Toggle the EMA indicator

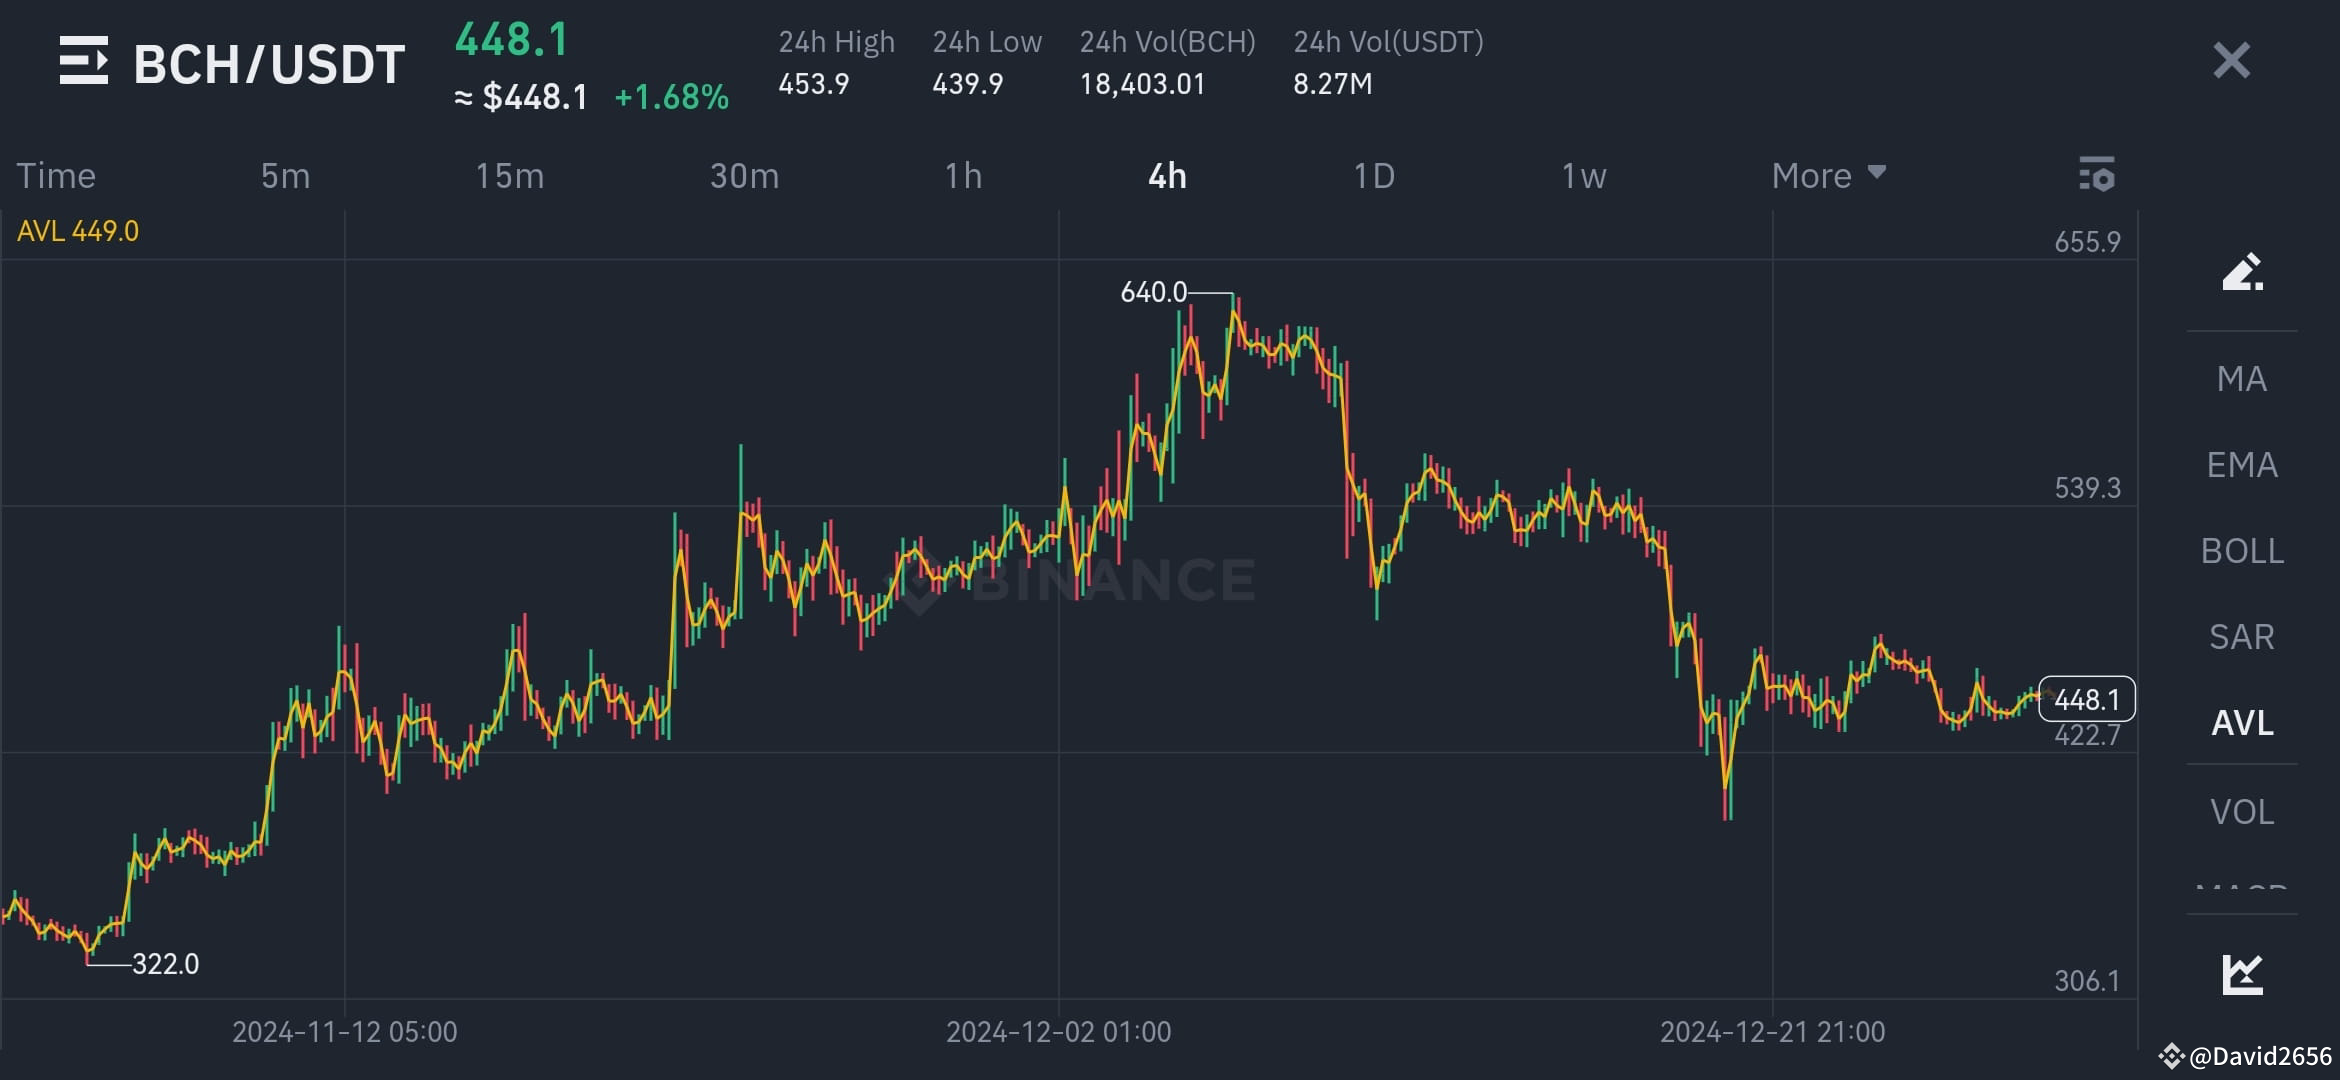tap(2241, 465)
